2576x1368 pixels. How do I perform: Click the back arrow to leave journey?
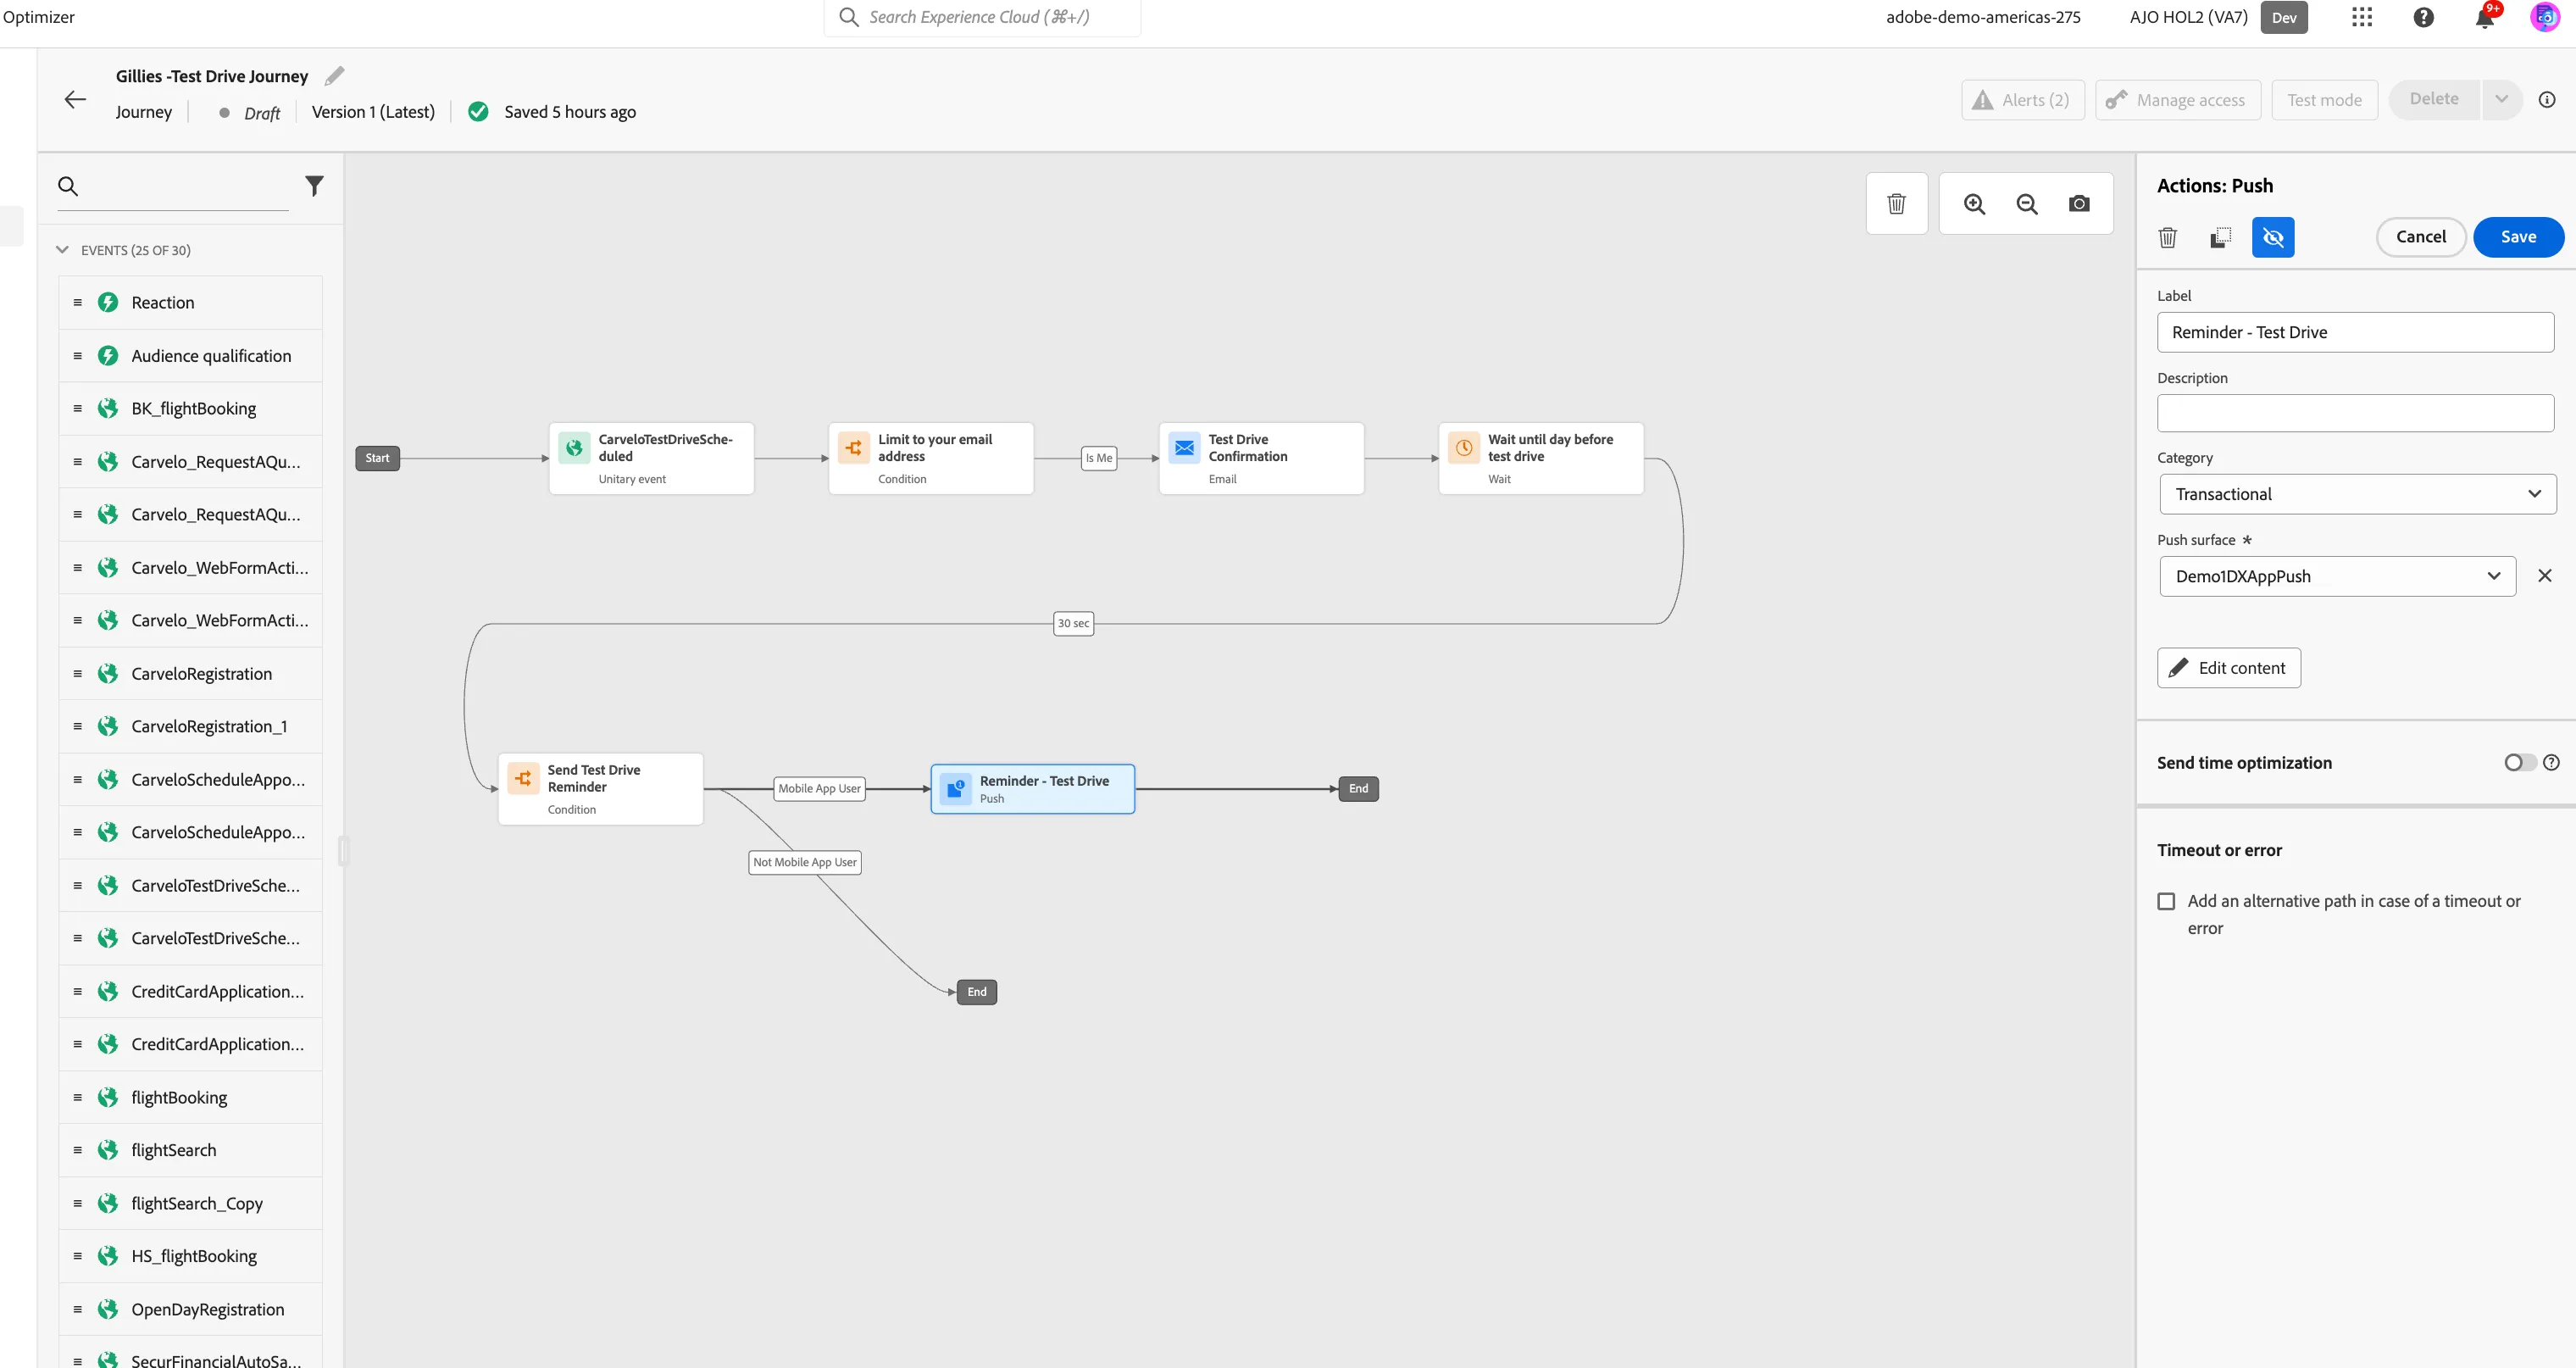point(75,99)
